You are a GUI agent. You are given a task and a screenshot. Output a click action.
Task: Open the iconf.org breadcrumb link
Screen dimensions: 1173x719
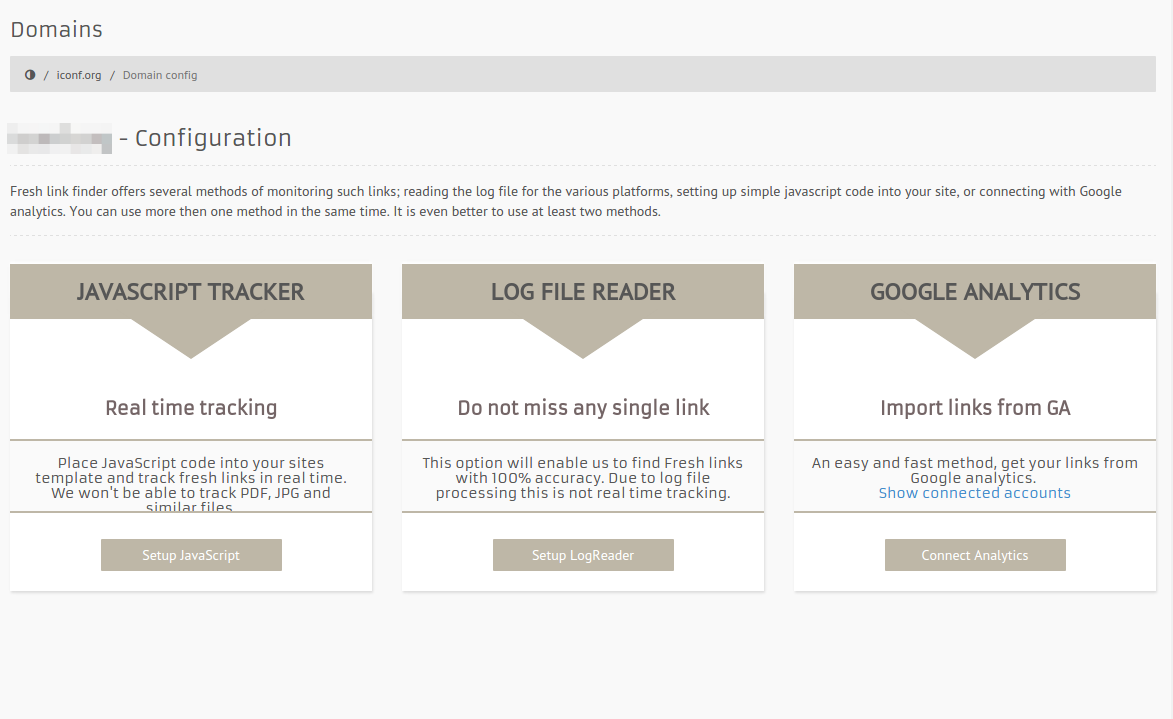point(79,75)
